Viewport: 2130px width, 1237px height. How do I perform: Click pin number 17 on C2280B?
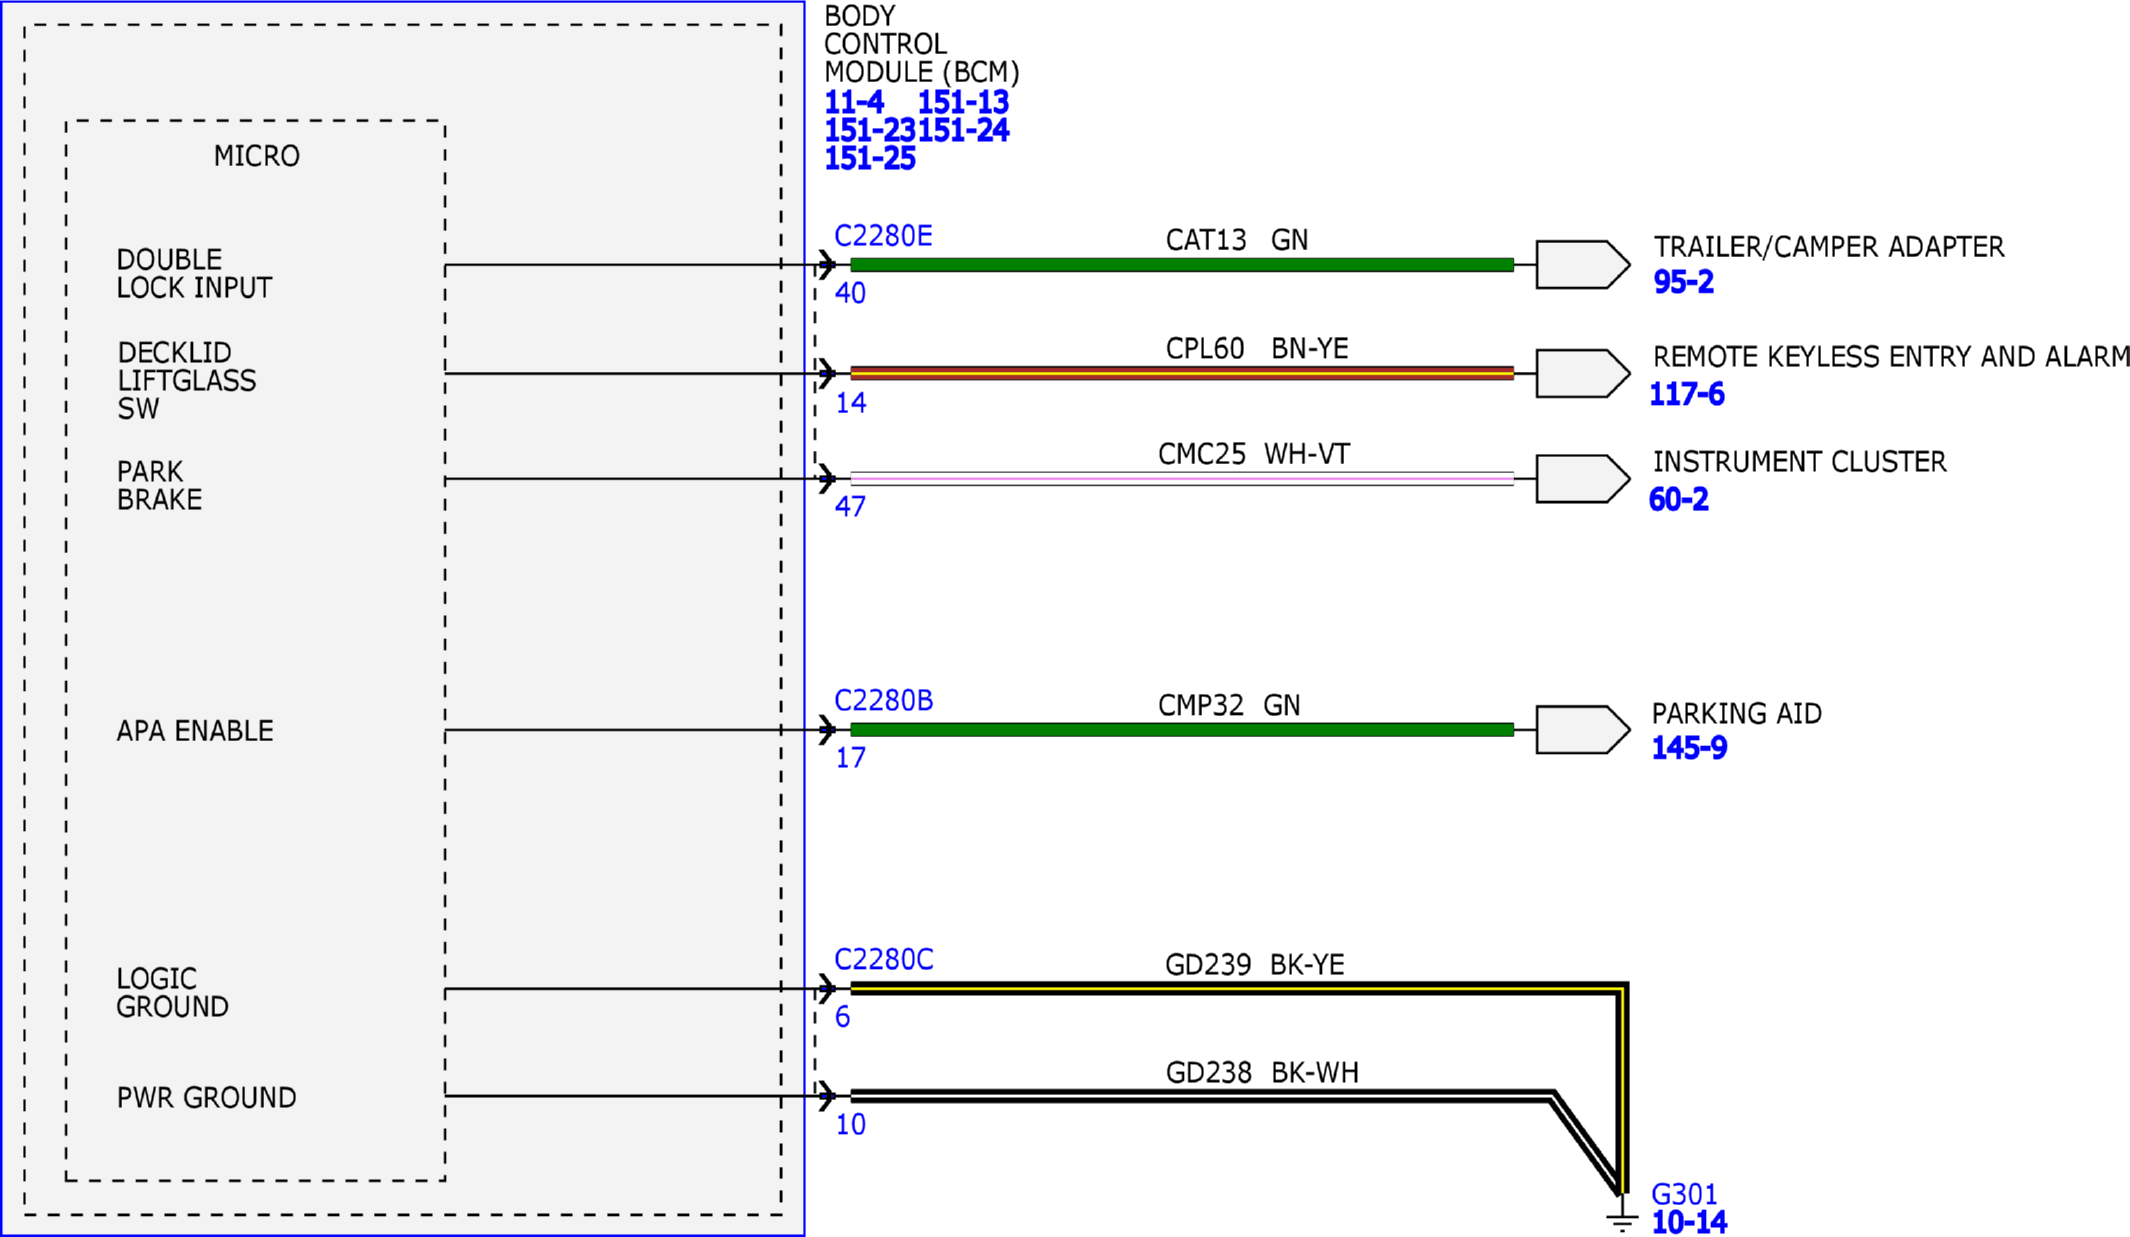850,757
